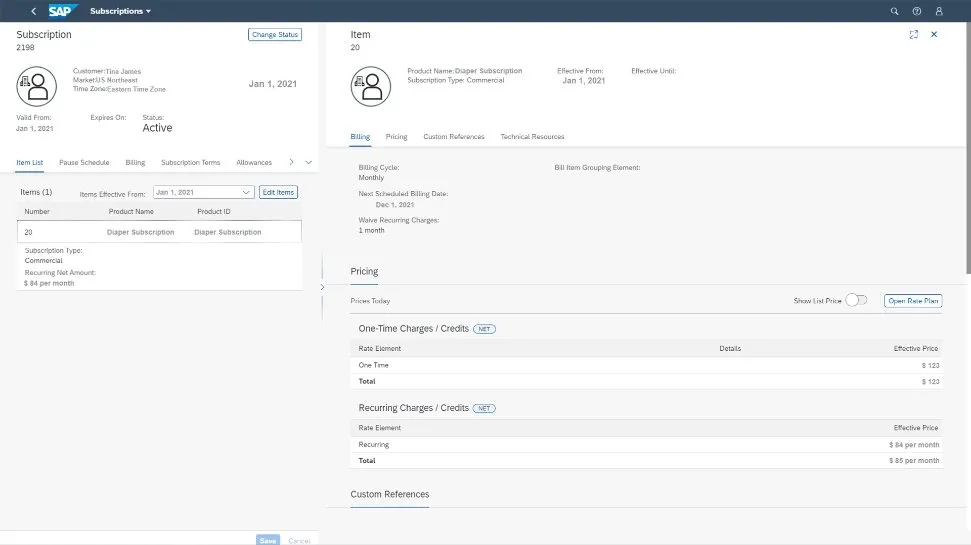Click the Custom References section heading
Image resolution: width=971 pixels, height=545 pixels.
point(390,494)
